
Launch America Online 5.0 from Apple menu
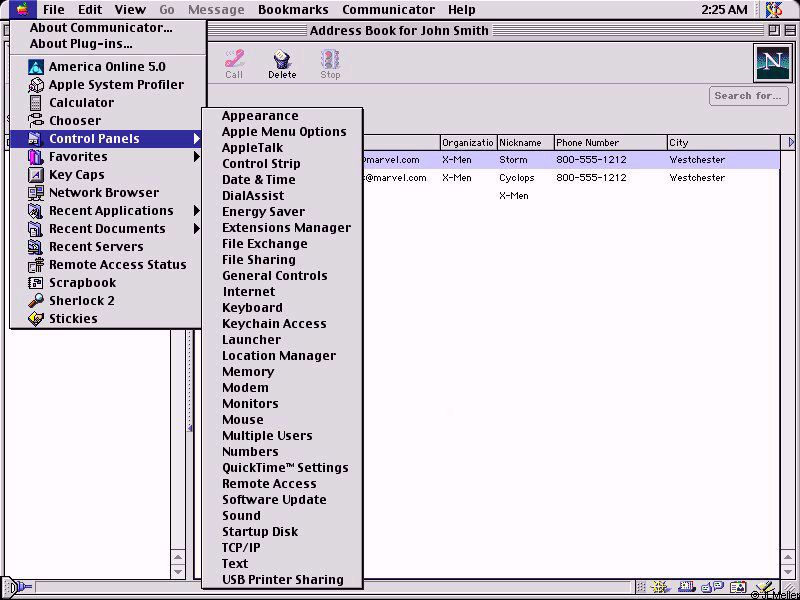(106, 67)
